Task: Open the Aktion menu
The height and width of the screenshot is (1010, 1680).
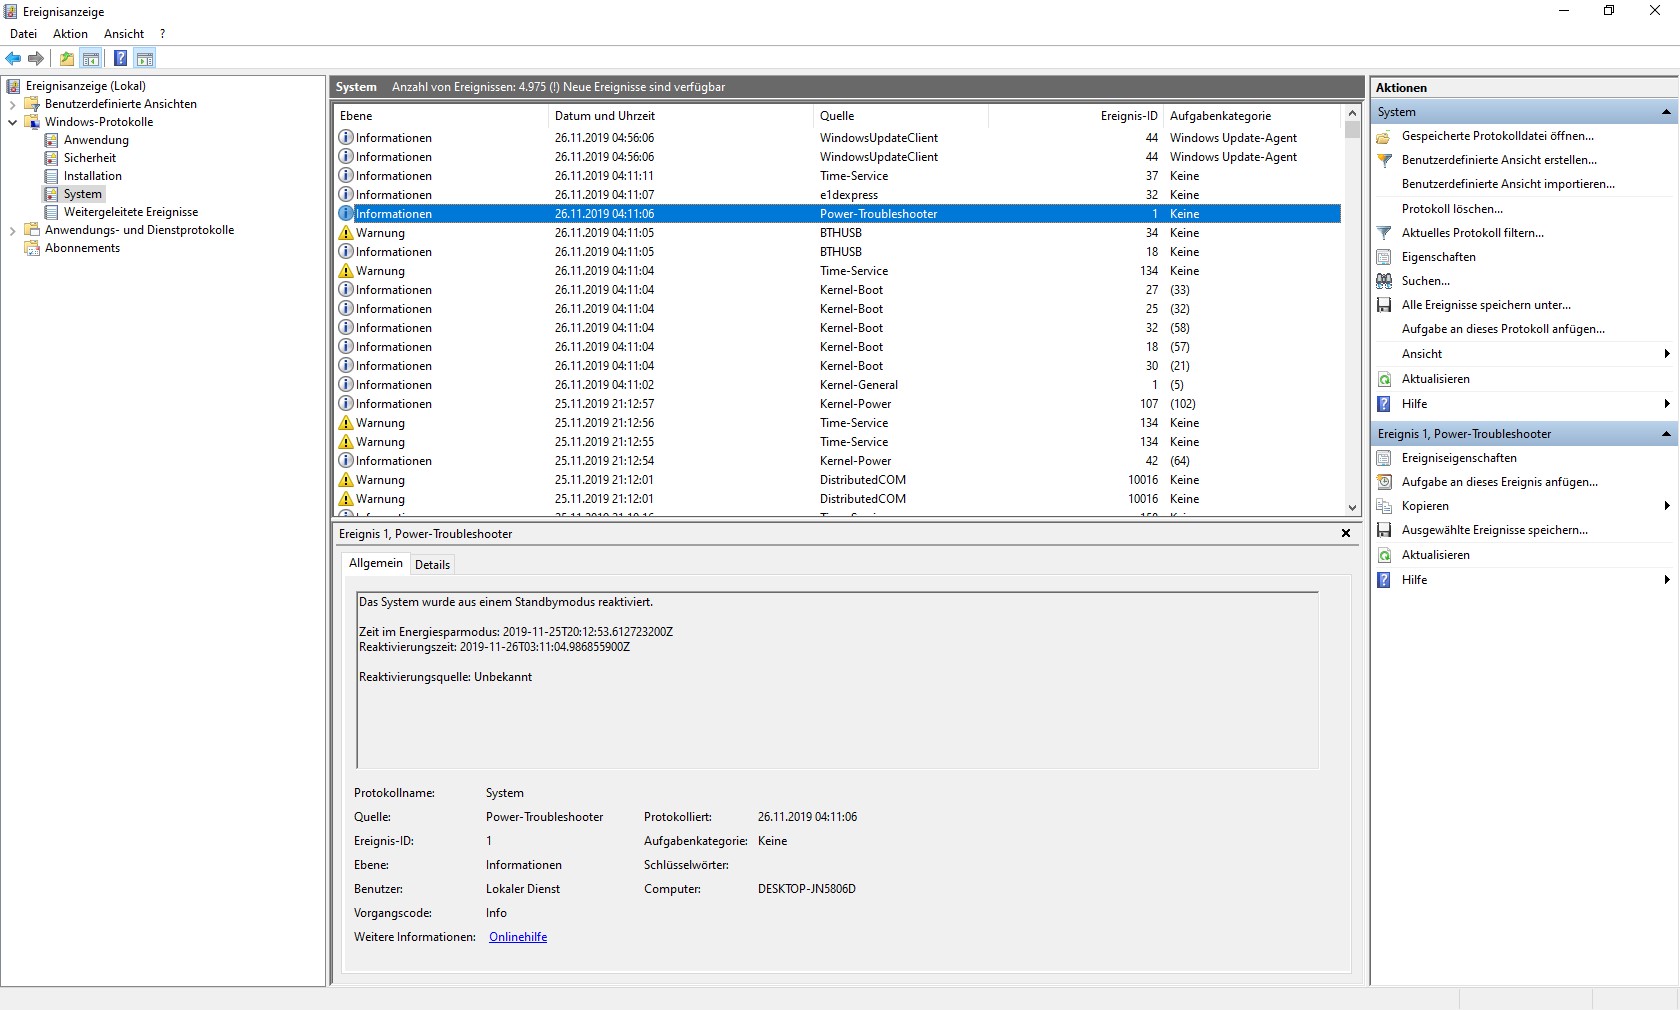Action: [70, 34]
